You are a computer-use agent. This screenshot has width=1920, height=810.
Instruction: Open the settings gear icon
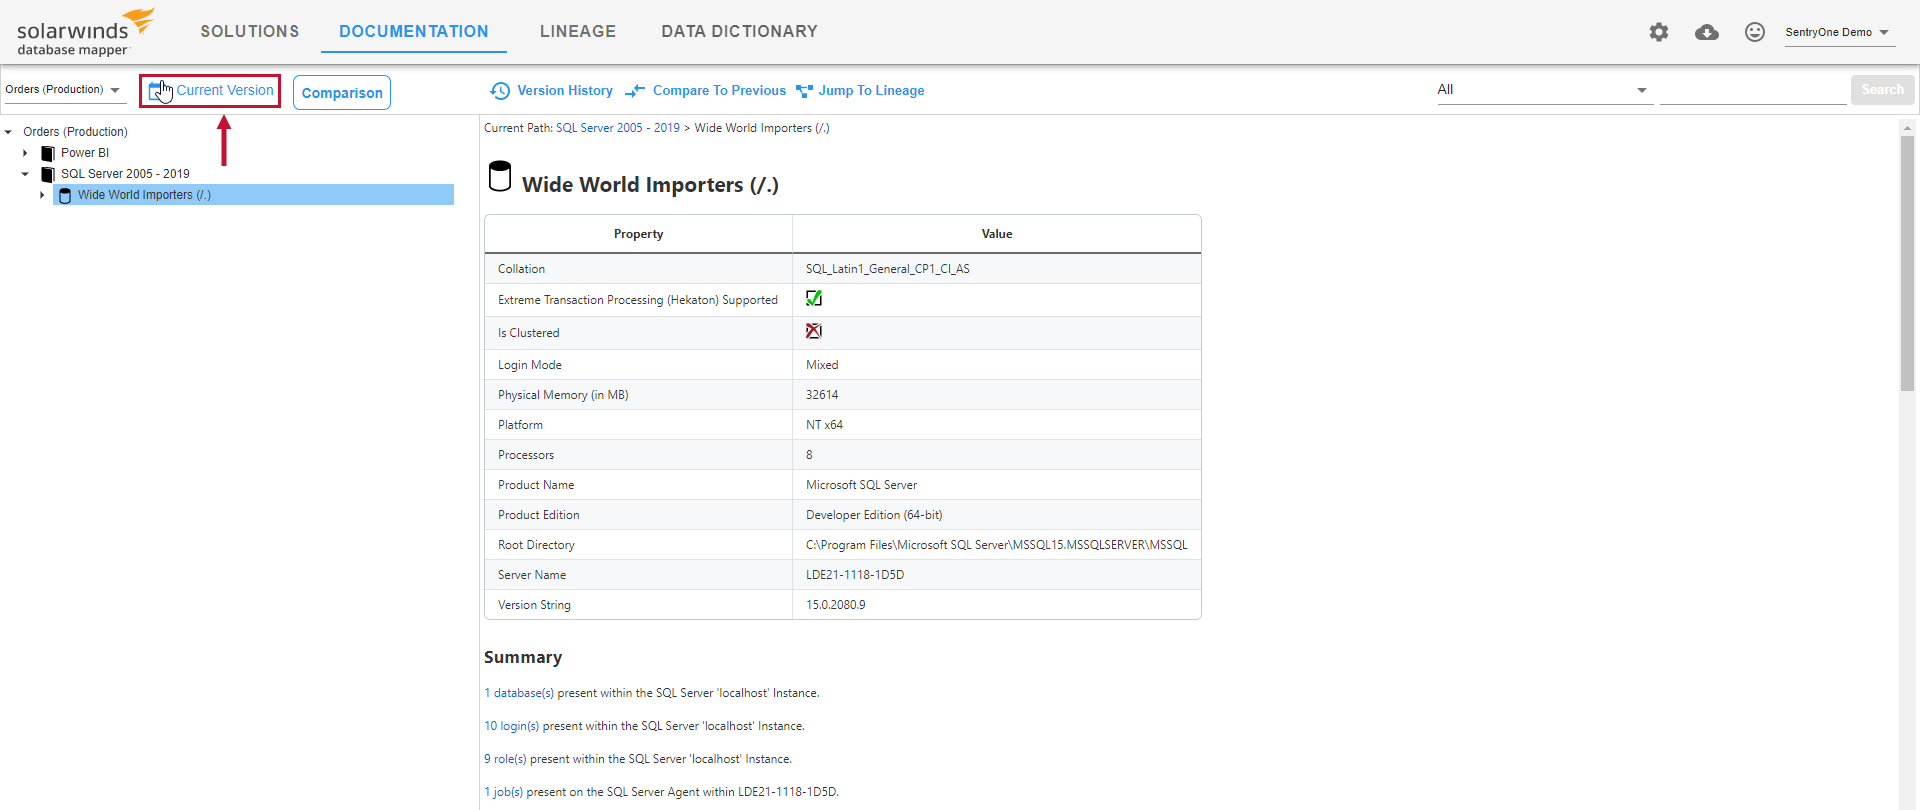(x=1659, y=32)
